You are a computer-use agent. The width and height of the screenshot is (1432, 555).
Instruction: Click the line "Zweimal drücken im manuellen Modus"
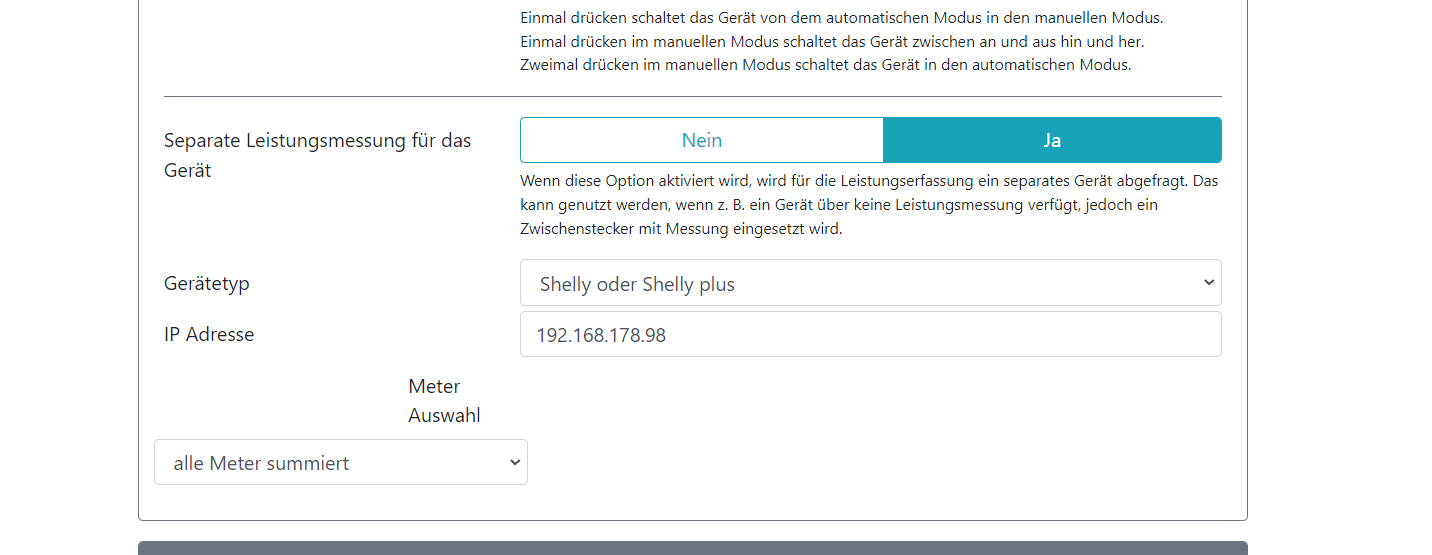pos(825,65)
